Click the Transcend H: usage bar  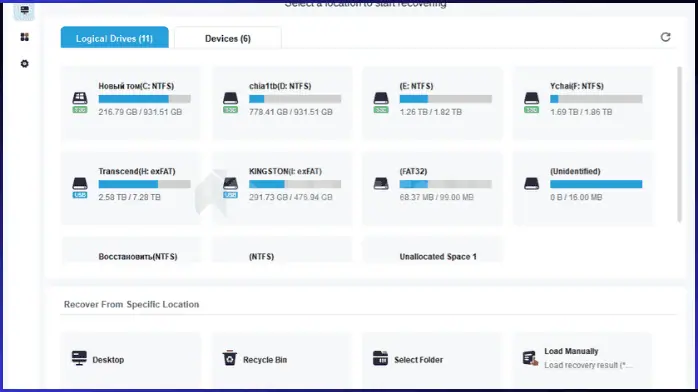pyautogui.click(x=144, y=184)
